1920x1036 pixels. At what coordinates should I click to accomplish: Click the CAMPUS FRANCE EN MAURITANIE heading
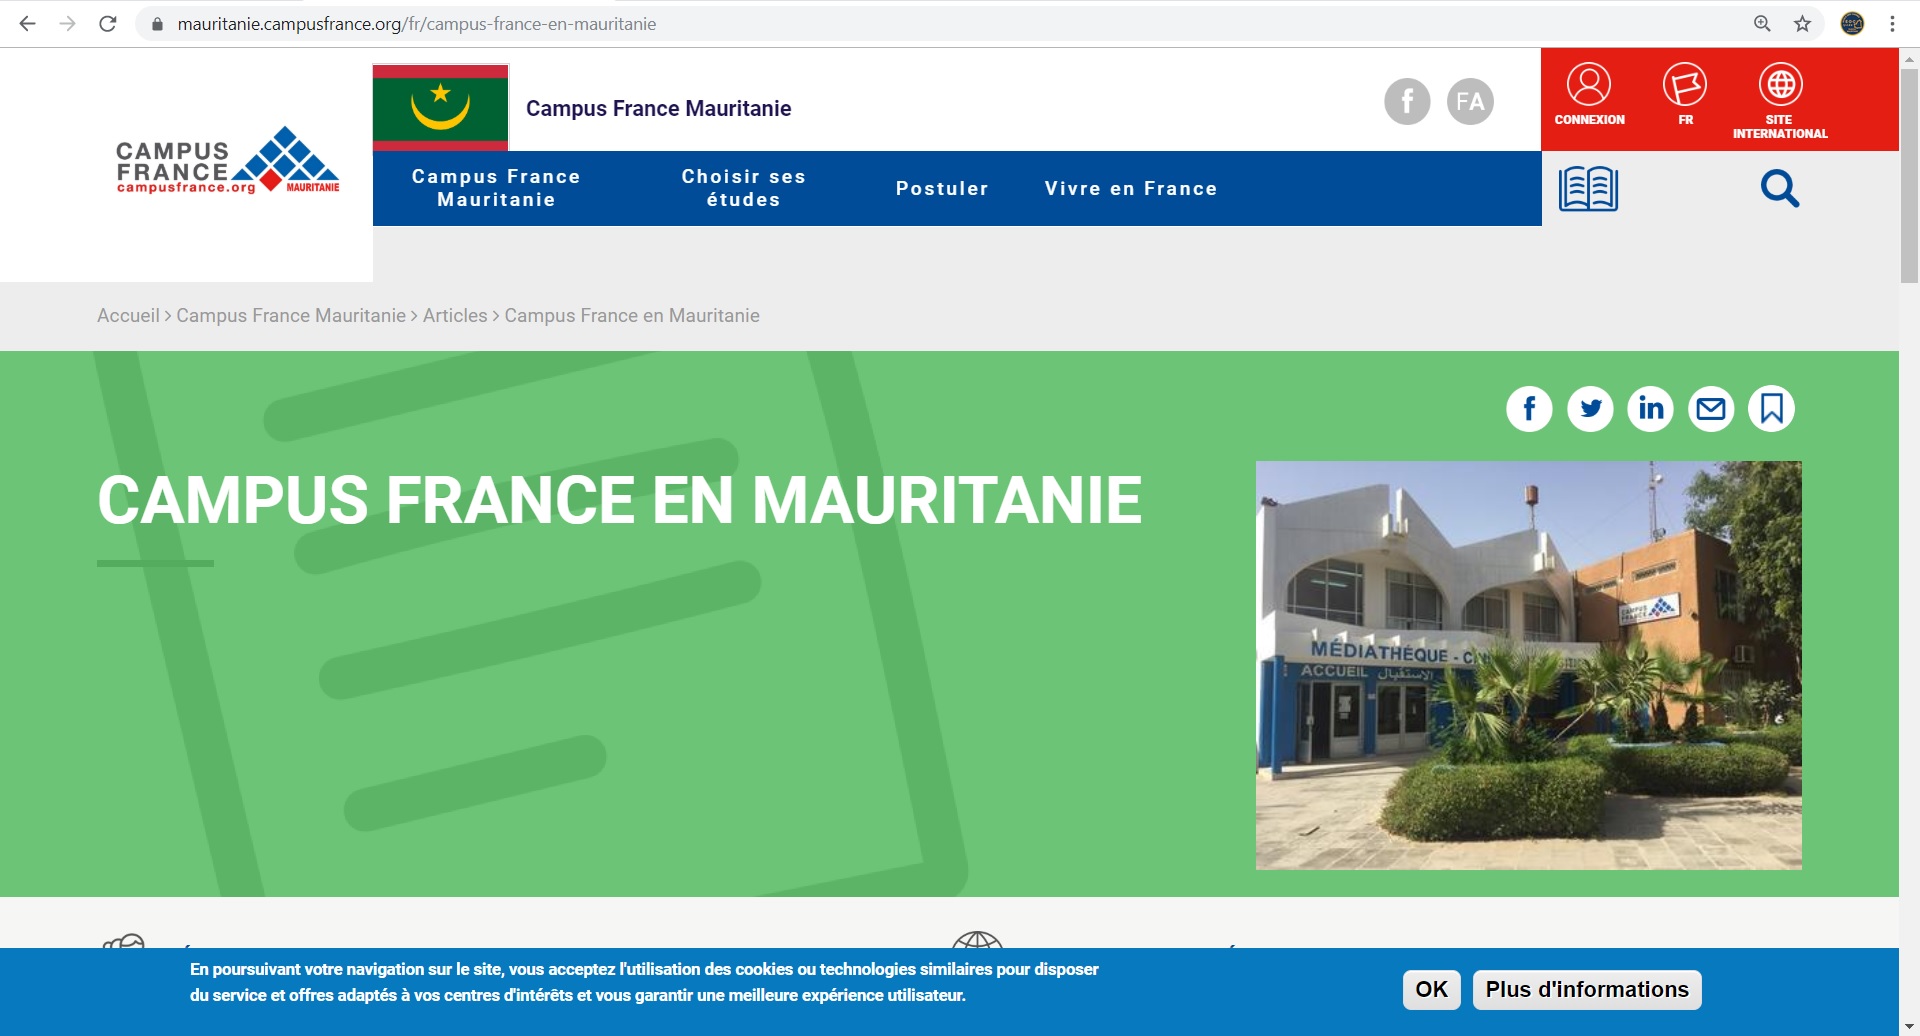pyautogui.click(x=619, y=500)
